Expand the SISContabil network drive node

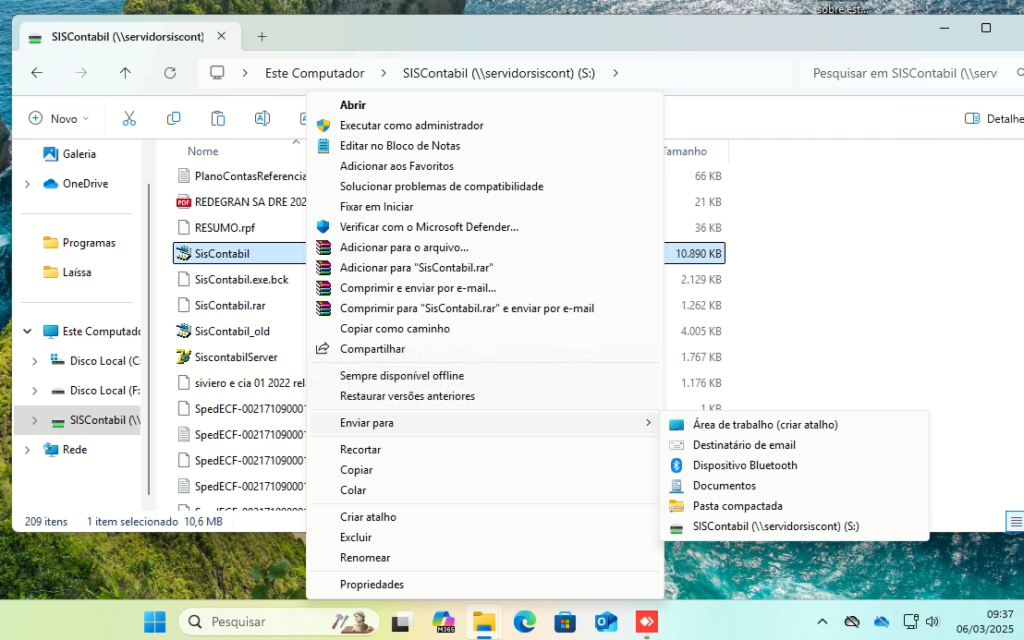(x=35, y=420)
